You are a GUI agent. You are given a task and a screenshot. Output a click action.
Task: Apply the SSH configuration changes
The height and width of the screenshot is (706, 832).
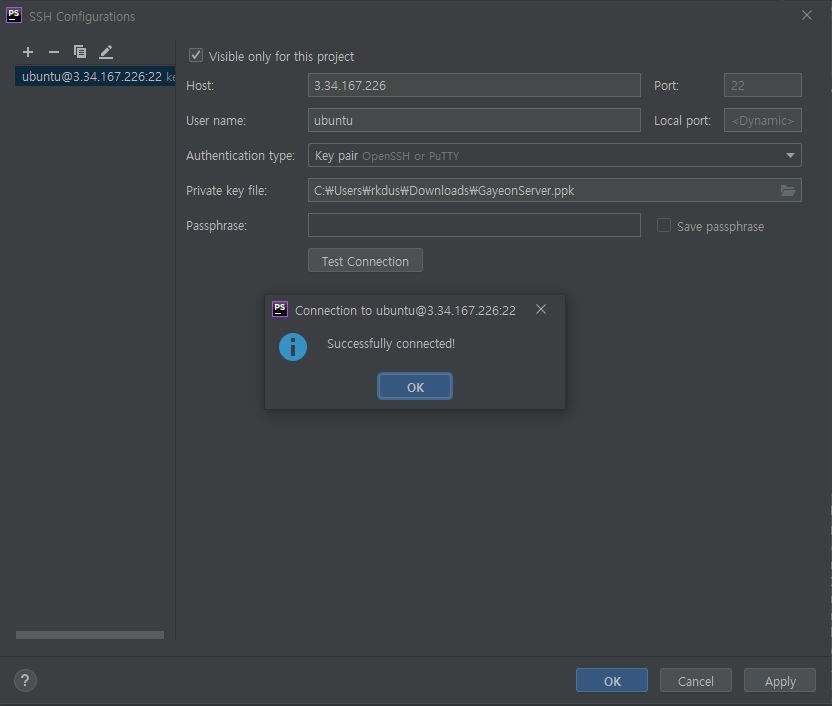click(779, 680)
